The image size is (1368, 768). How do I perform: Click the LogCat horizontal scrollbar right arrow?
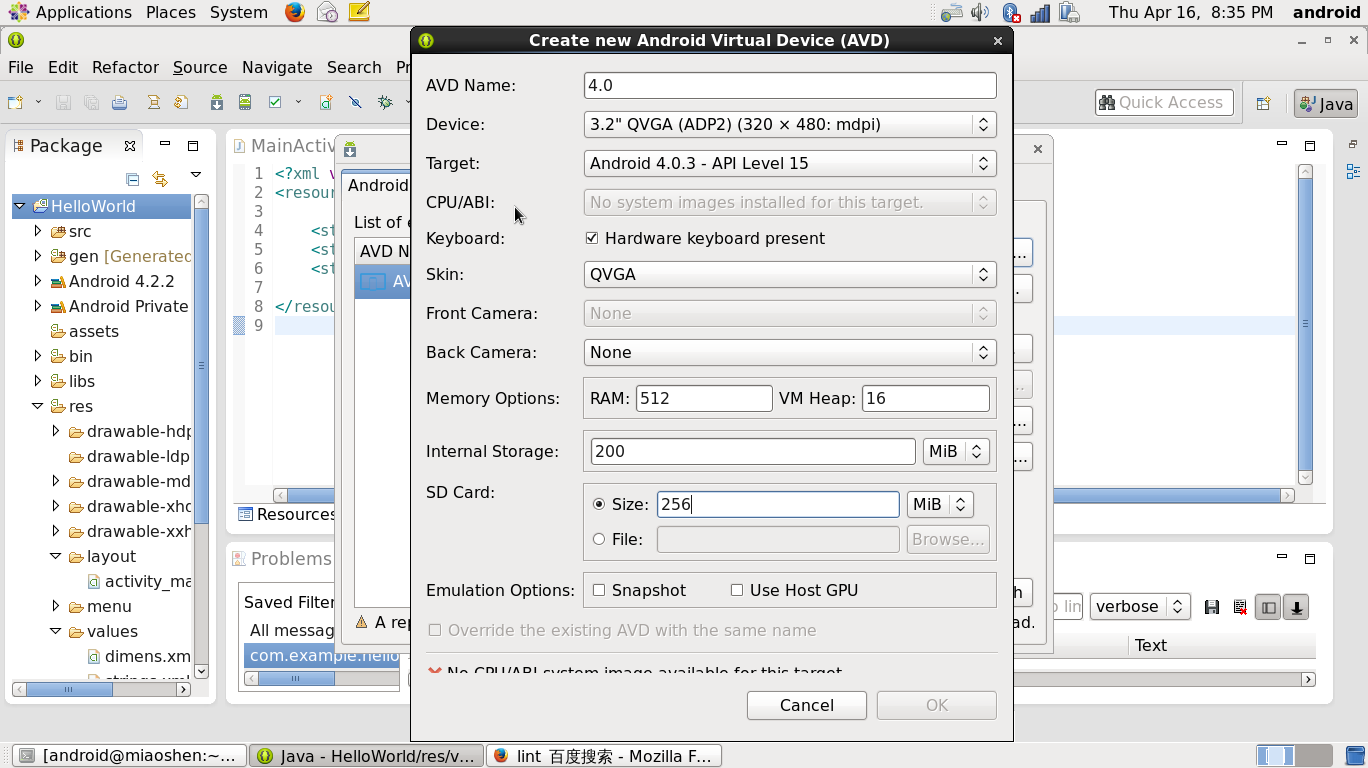[x=1308, y=679]
